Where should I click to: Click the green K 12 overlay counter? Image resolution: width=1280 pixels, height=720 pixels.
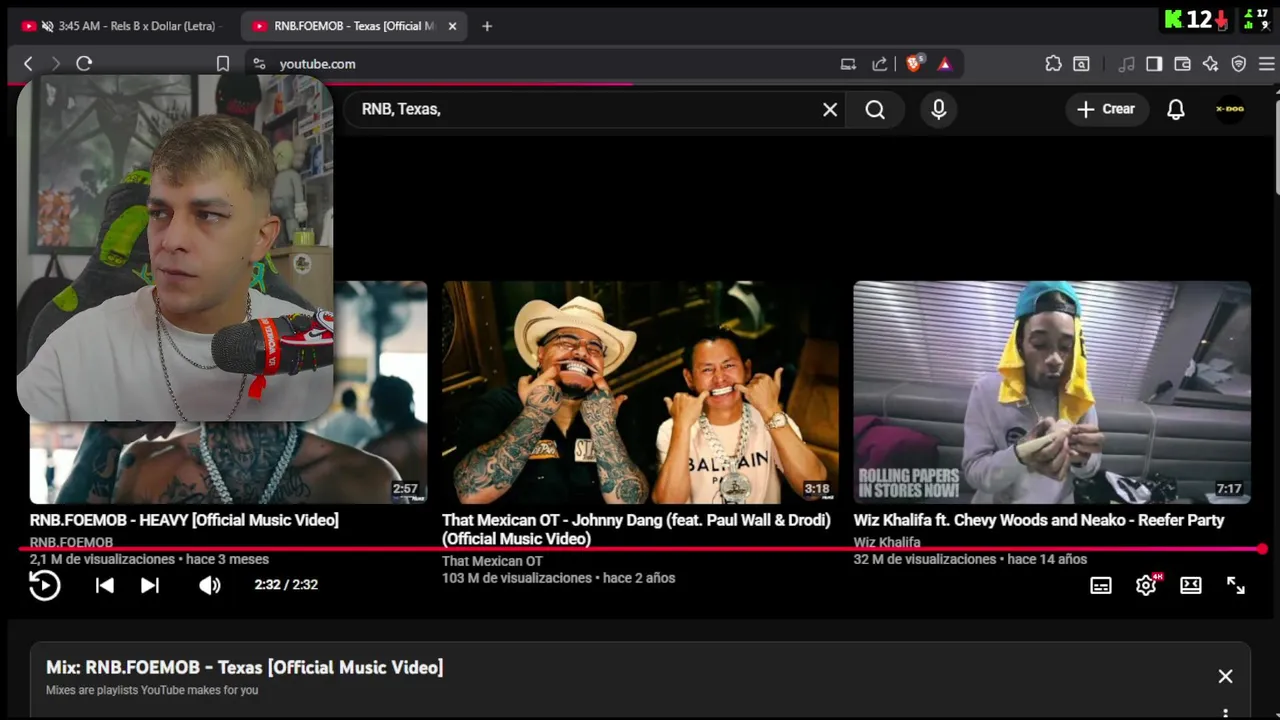(x=1197, y=19)
